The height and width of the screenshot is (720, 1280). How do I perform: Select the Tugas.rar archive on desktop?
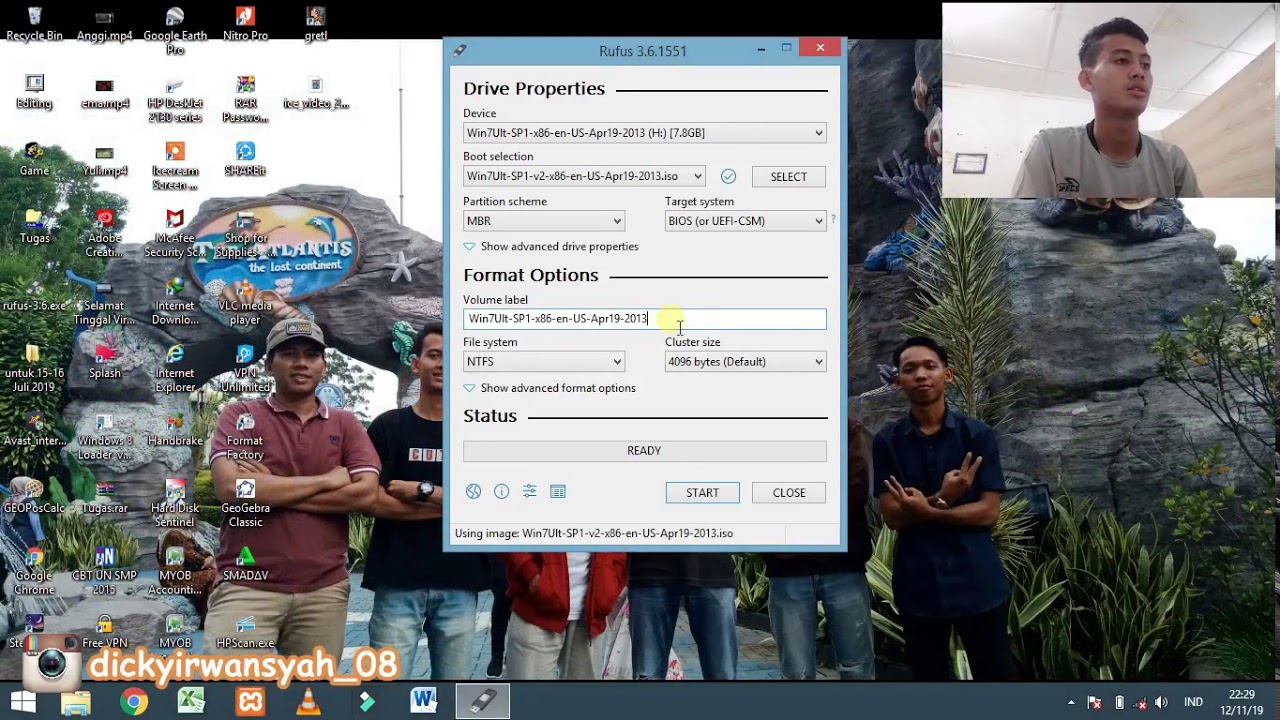click(105, 496)
